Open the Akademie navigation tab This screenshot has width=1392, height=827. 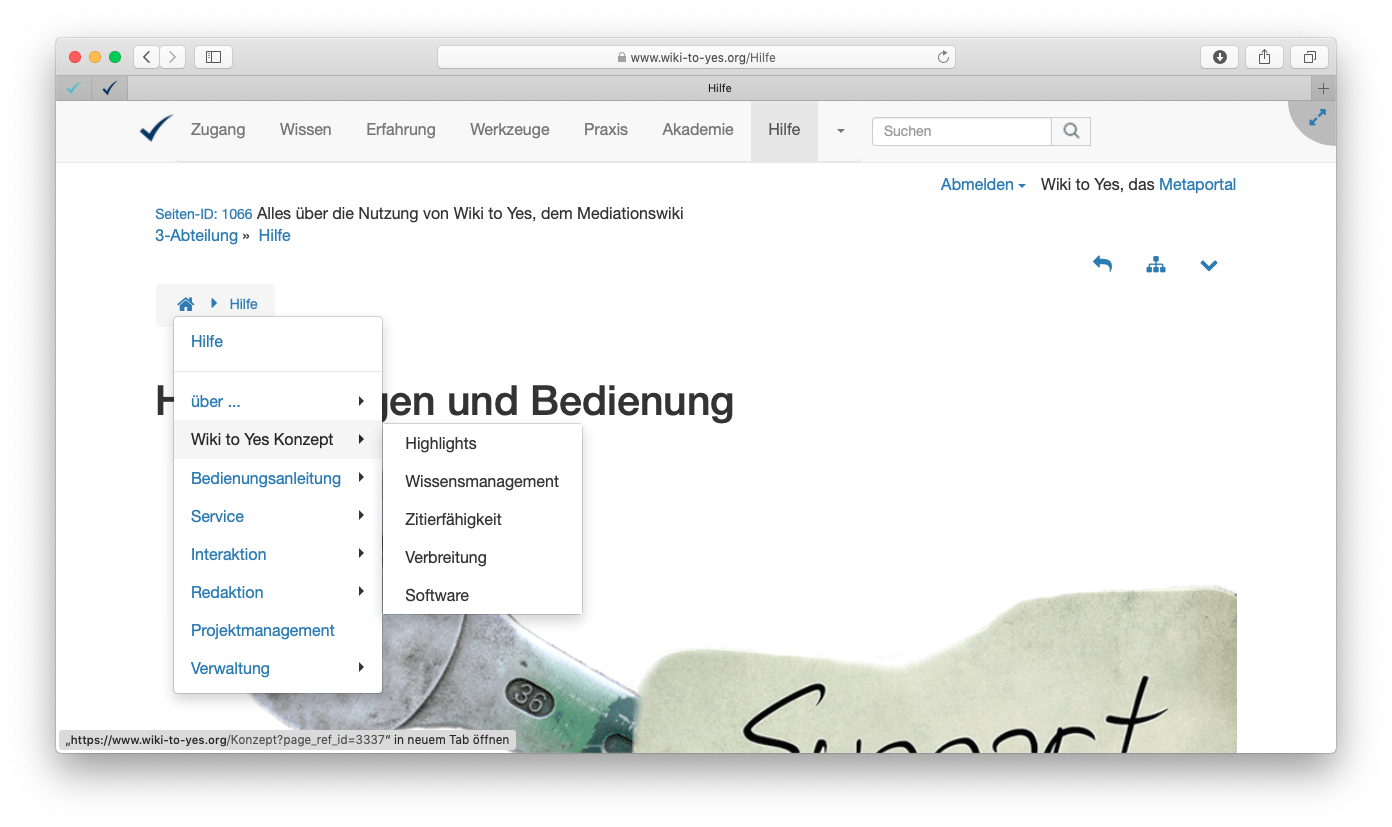(x=697, y=130)
